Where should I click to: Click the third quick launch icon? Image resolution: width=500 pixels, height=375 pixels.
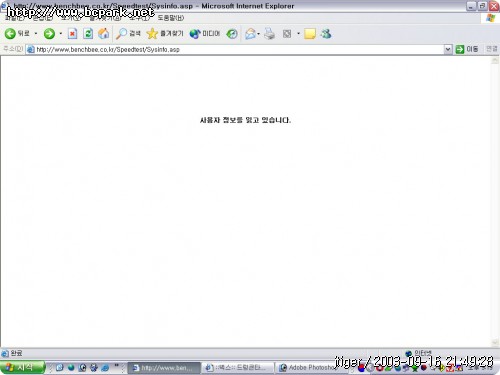[82, 368]
